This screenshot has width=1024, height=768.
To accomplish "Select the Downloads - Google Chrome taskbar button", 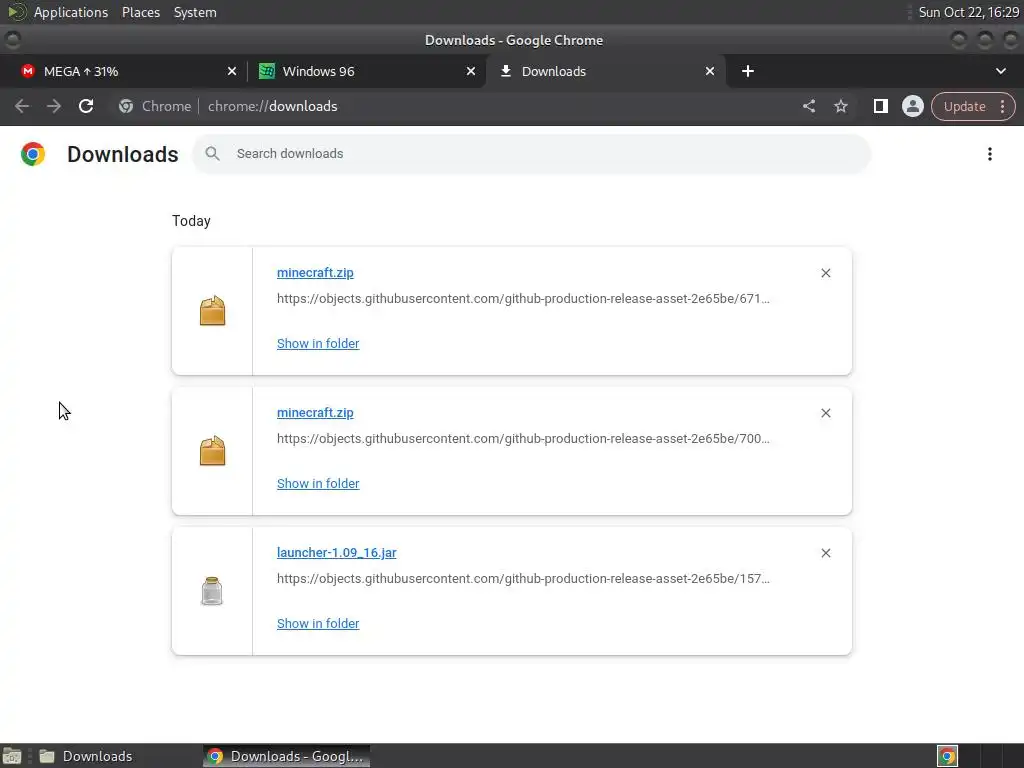I will [x=286, y=756].
